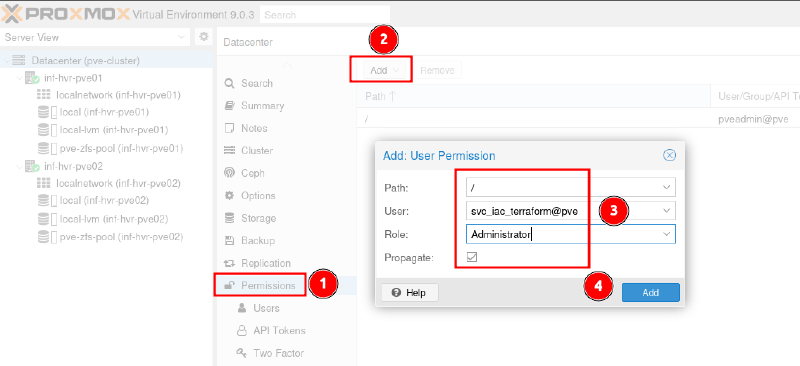The height and width of the screenshot is (366, 800).
Task: Open the Storage menu item
Action: pos(286,218)
